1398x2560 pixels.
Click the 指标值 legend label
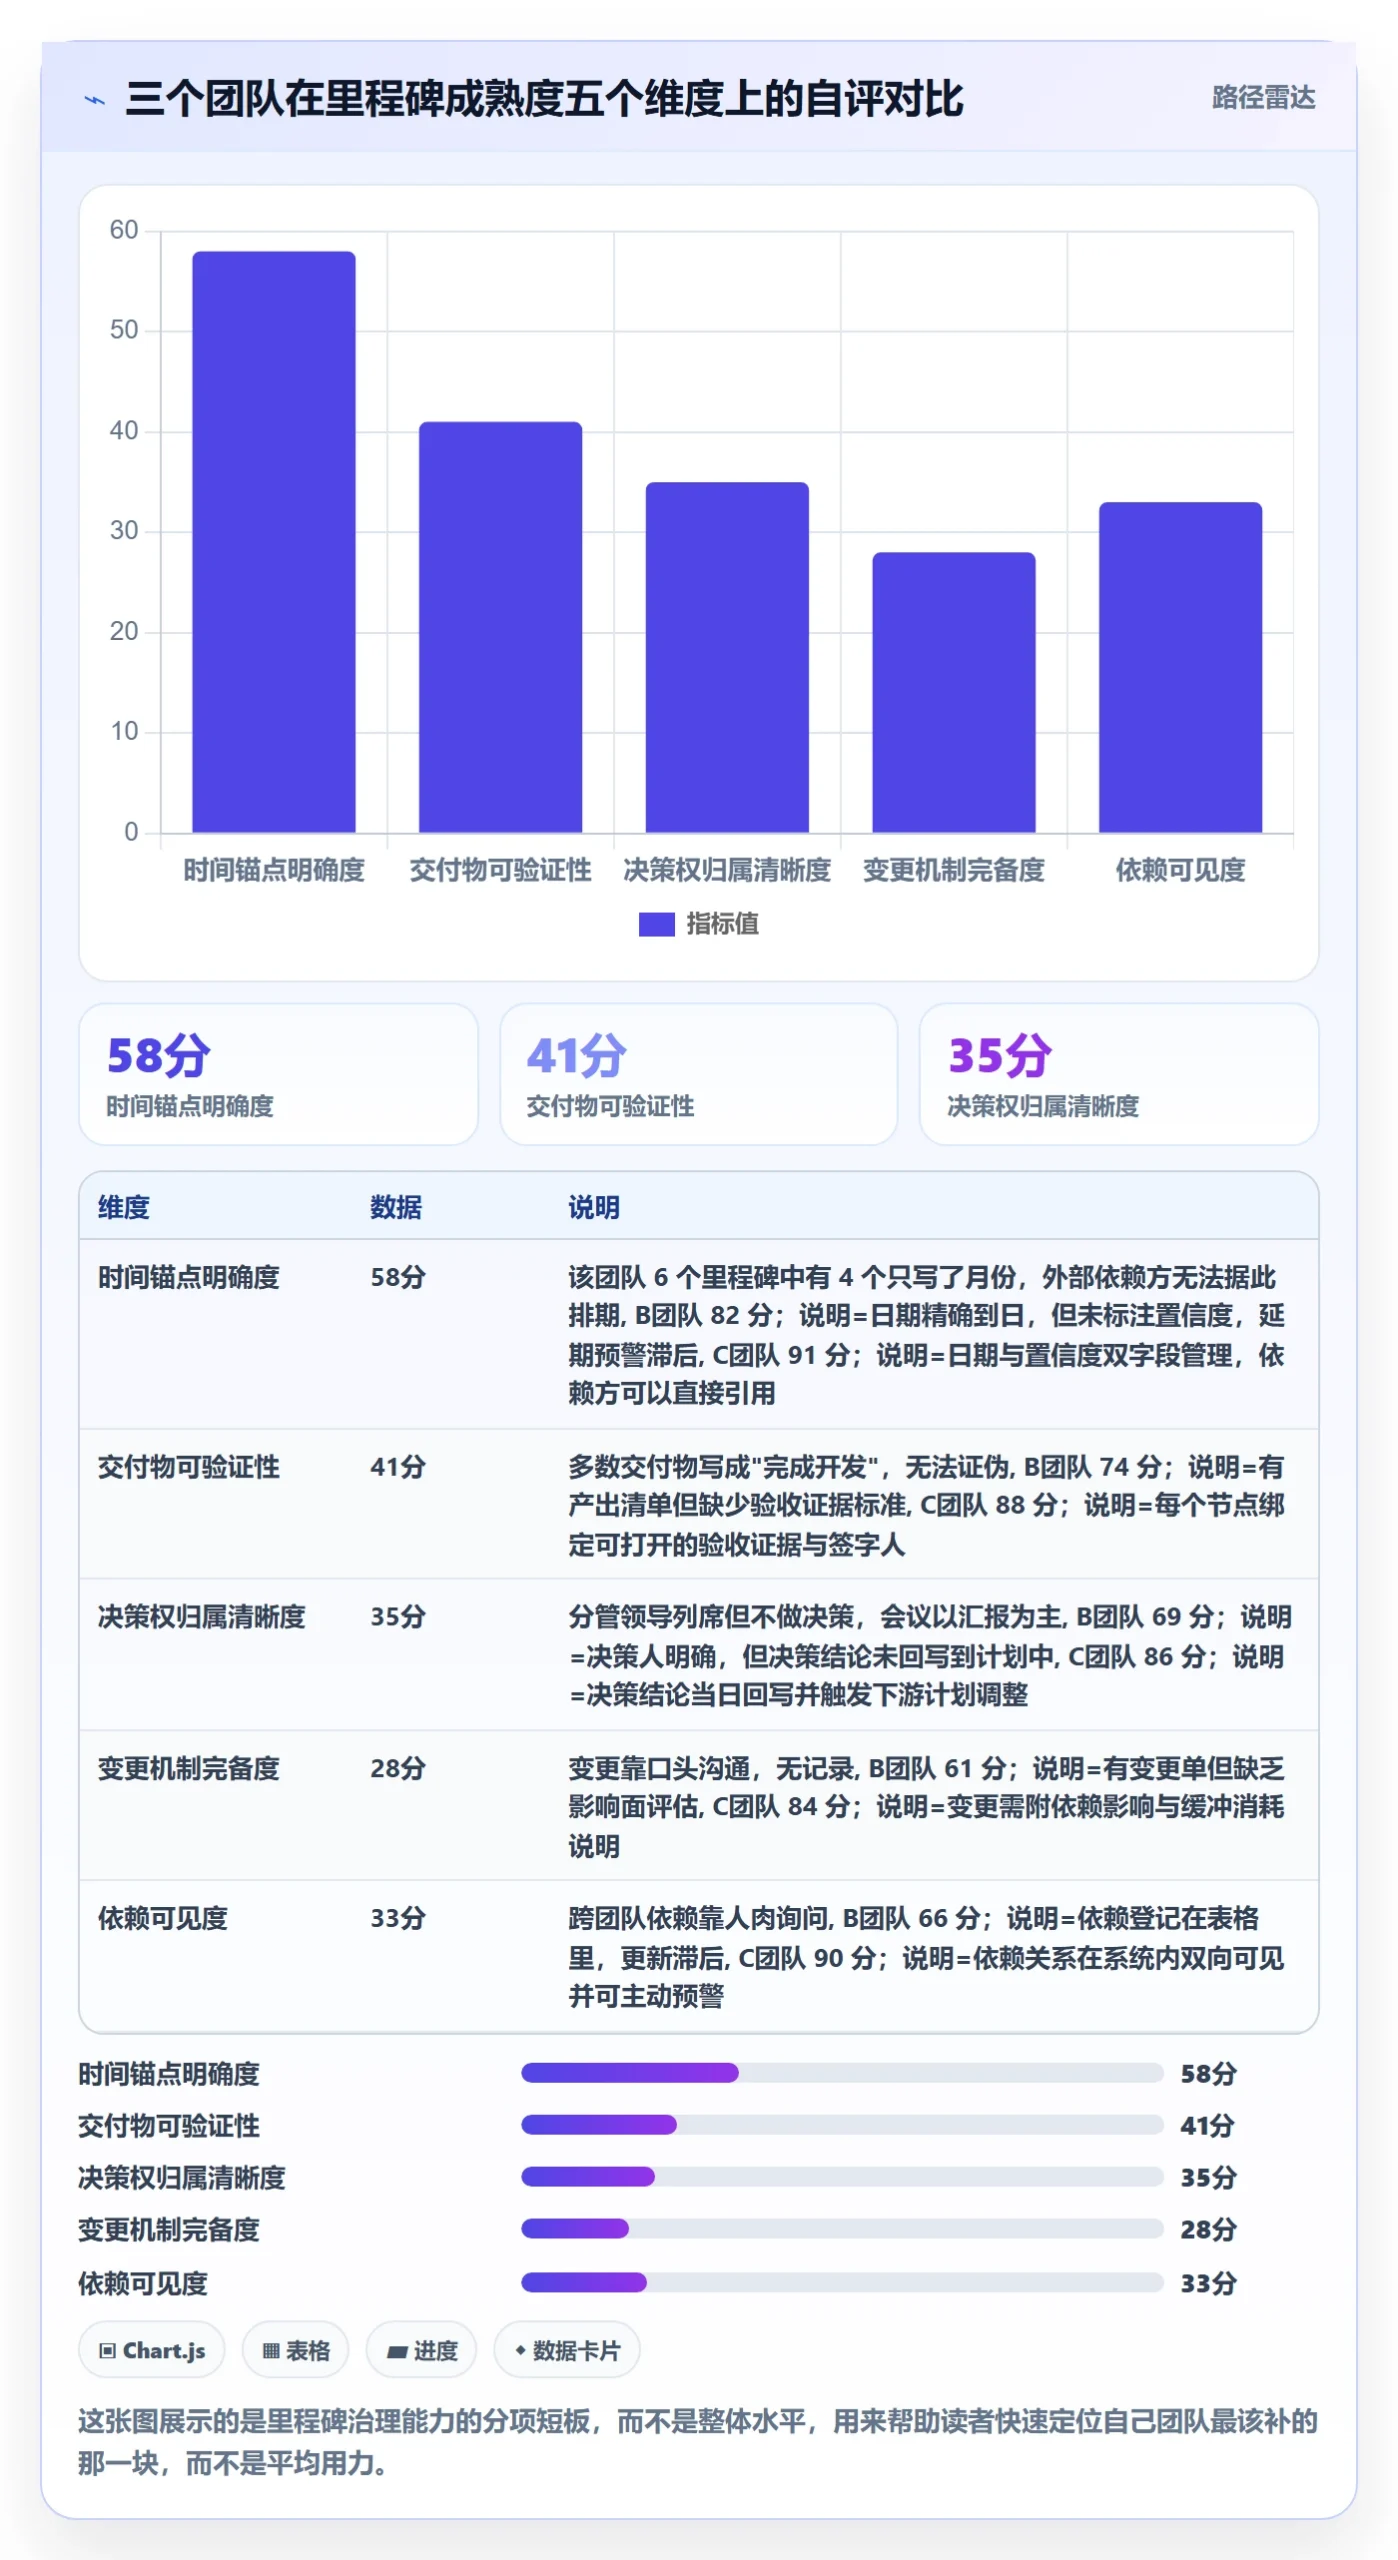(x=722, y=924)
